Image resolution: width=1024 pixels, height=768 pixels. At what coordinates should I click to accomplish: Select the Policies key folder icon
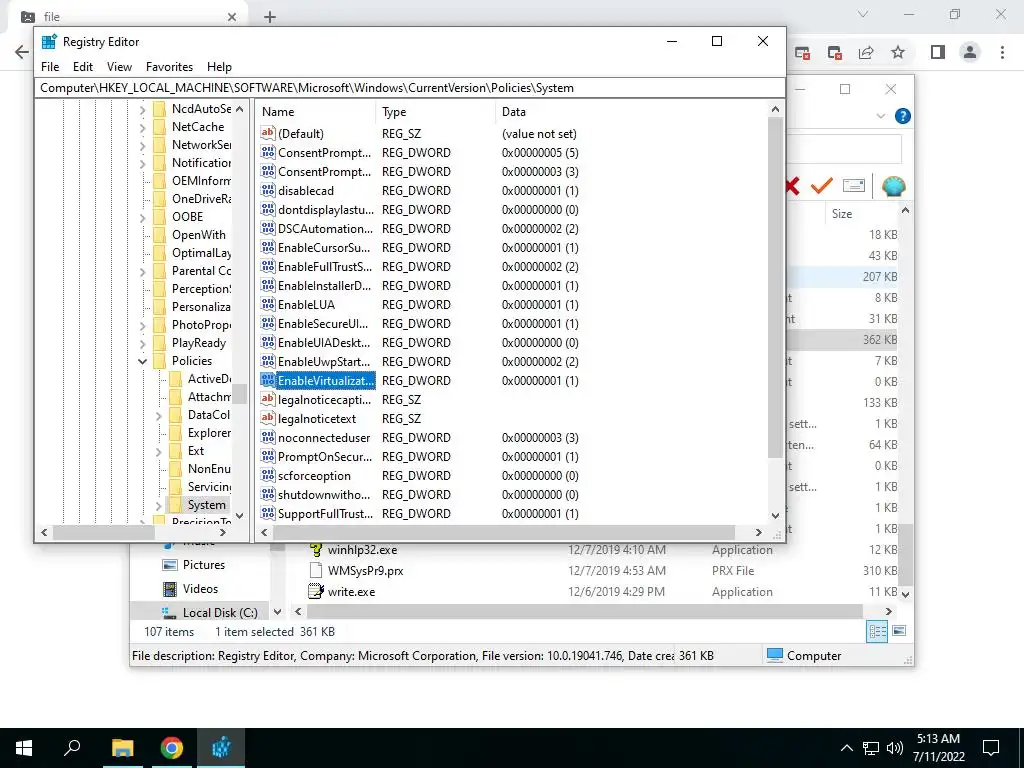pos(159,361)
